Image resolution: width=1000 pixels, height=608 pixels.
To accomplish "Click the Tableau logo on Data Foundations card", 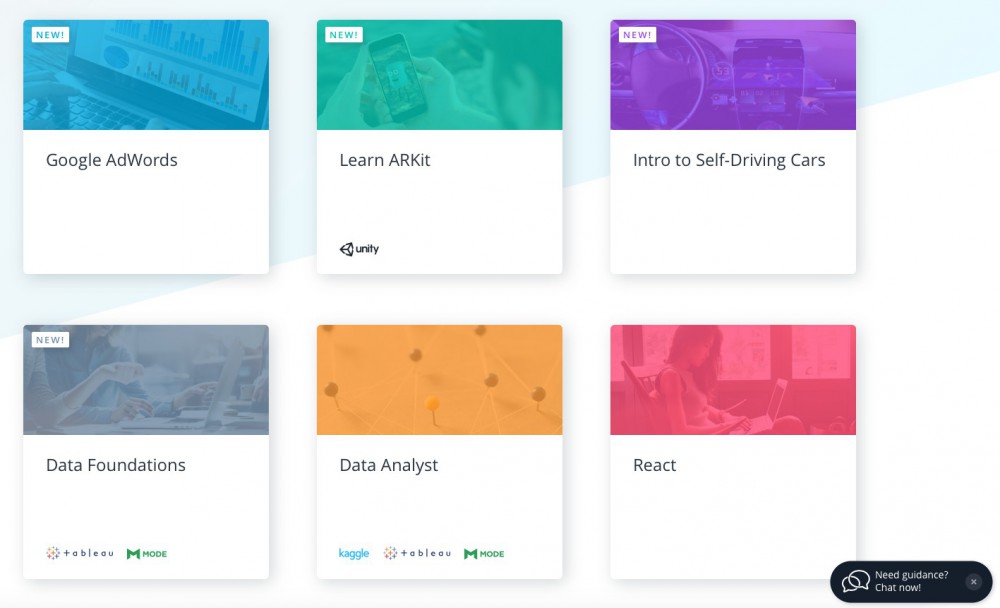I will coord(80,553).
